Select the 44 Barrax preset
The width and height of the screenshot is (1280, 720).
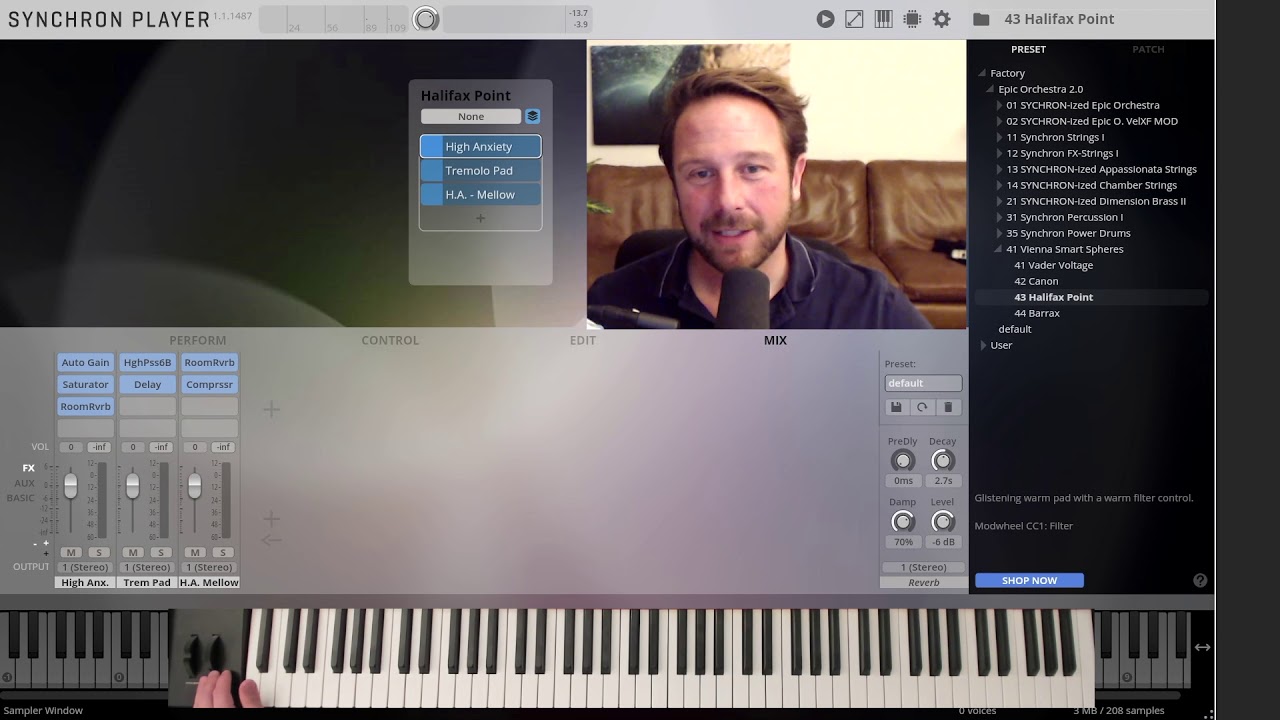1037,313
